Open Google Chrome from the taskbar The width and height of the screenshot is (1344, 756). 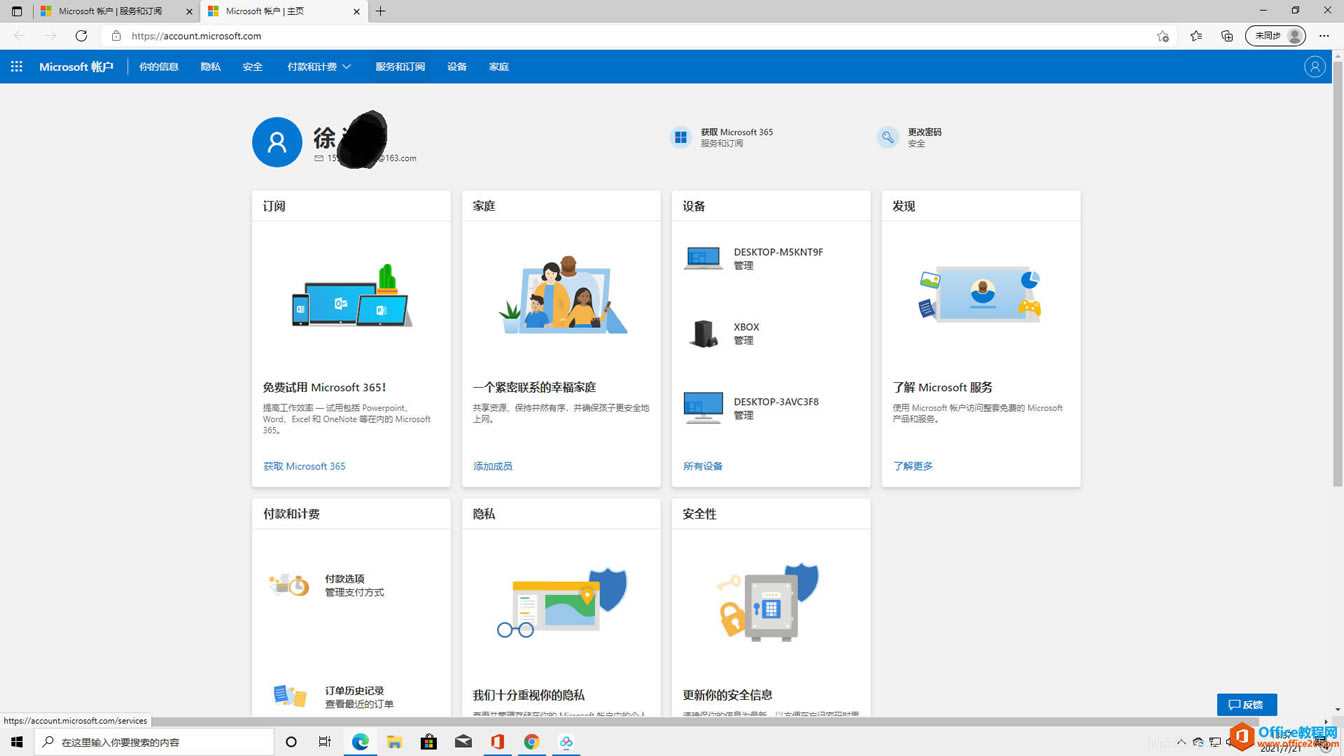pyautogui.click(x=531, y=742)
